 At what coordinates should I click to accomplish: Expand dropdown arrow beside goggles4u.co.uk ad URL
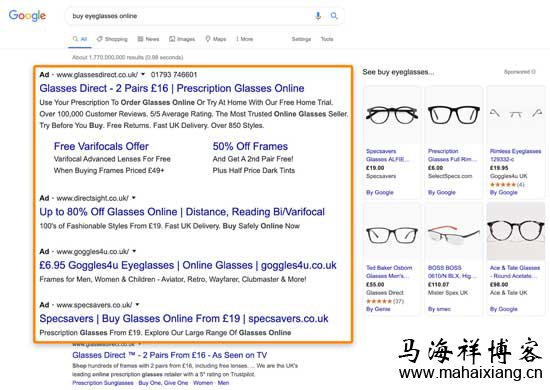(134, 251)
